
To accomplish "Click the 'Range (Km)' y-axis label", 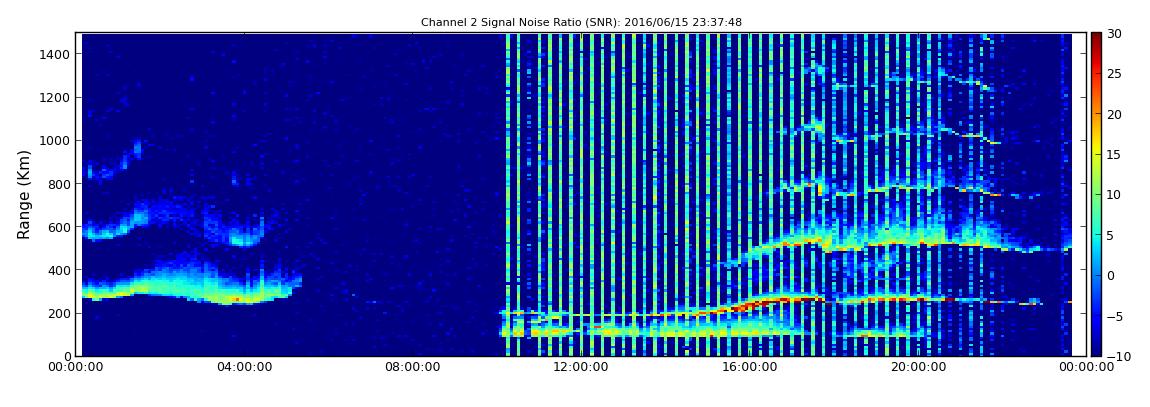I will 24,194.
